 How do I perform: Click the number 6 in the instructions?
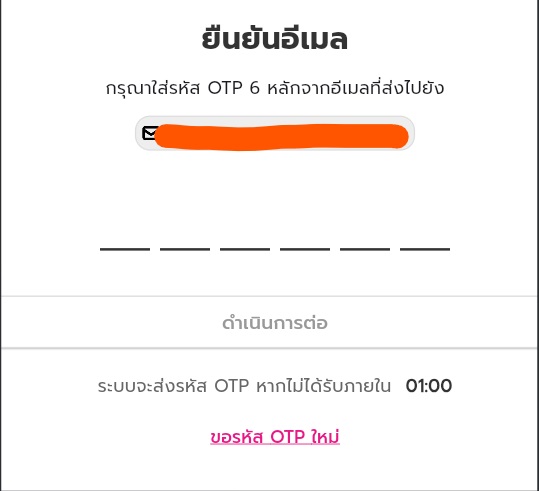click(x=254, y=88)
